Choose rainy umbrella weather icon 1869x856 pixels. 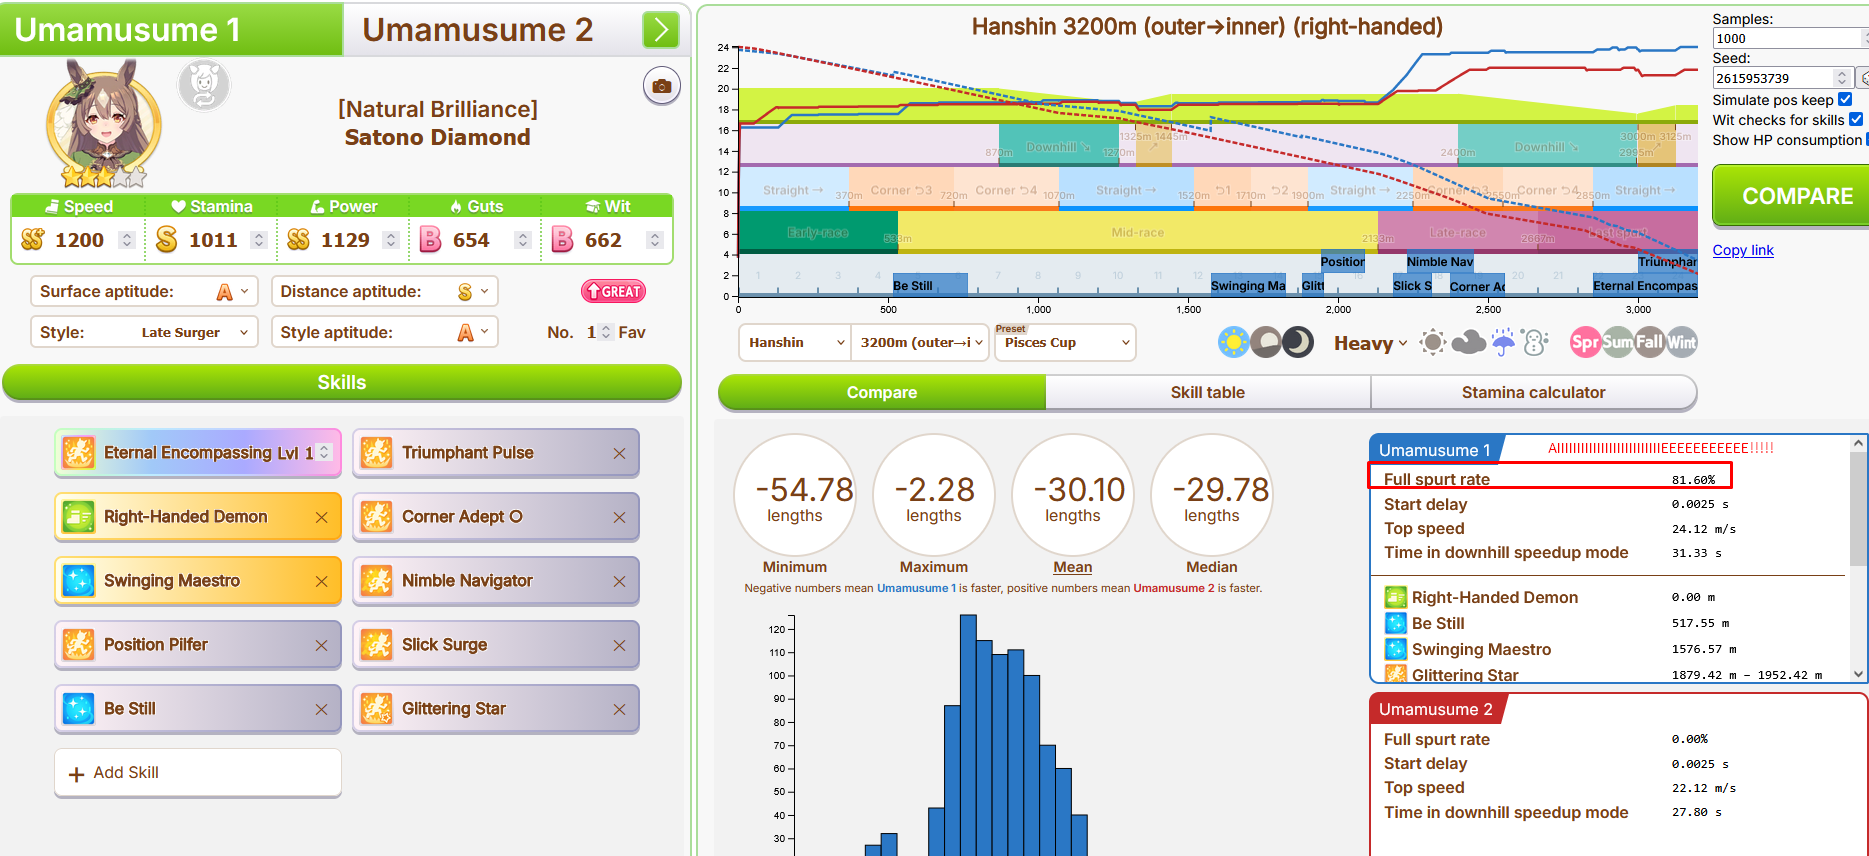click(x=1503, y=343)
